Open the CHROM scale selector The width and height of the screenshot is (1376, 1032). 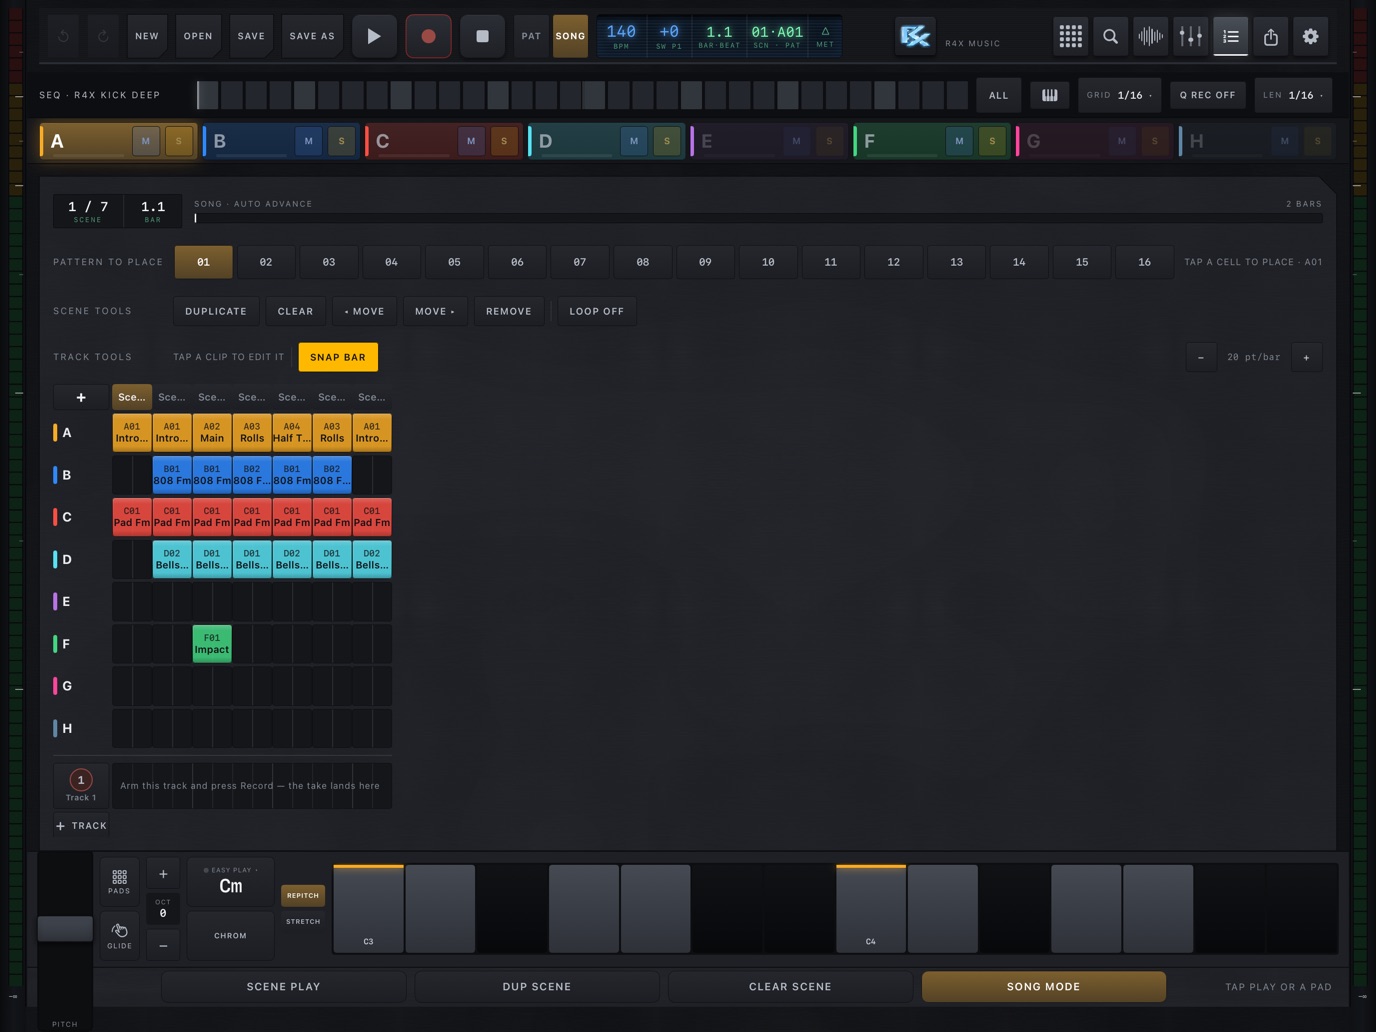coord(230,936)
